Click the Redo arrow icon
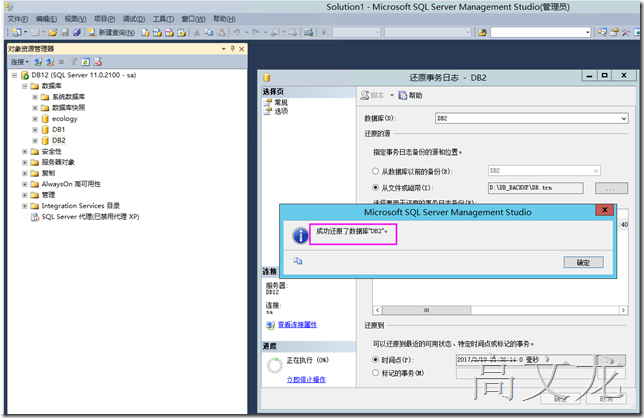 (x=255, y=32)
